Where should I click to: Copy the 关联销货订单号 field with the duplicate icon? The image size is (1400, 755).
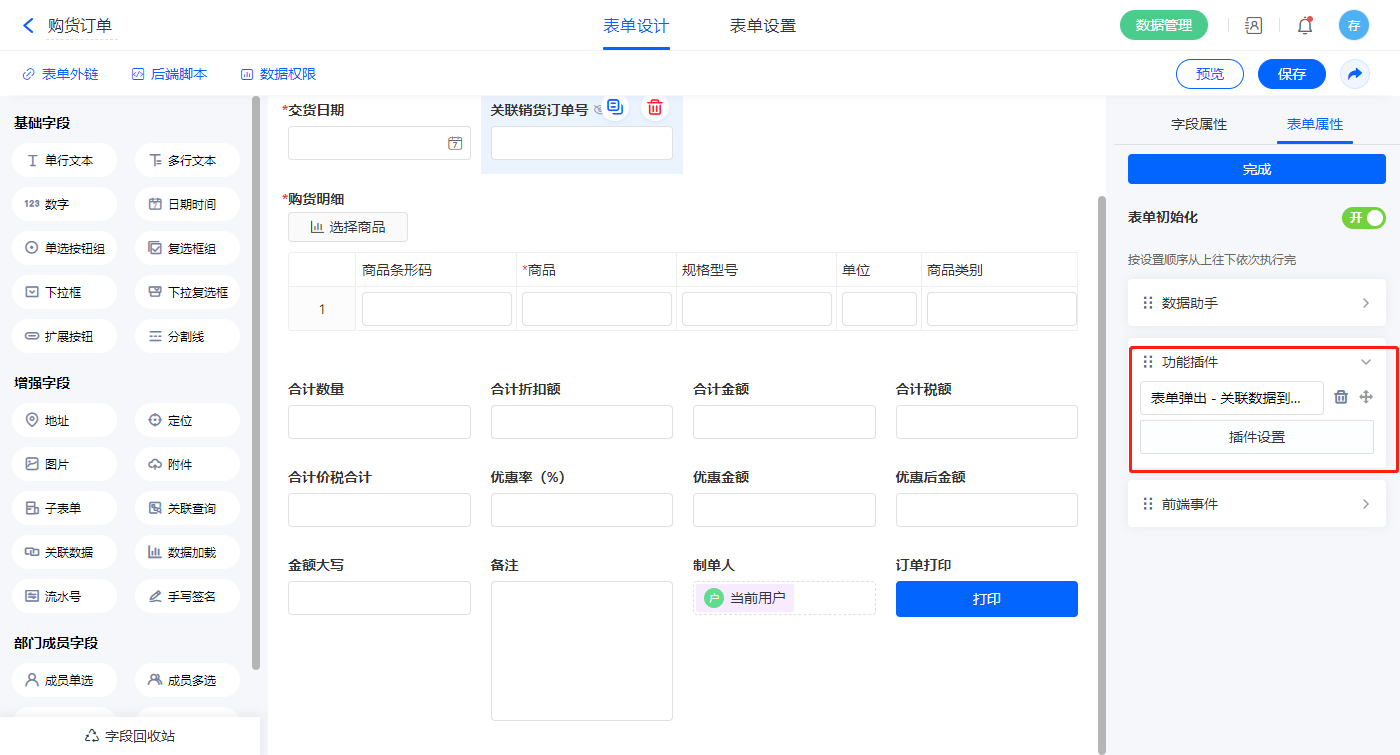[x=615, y=108]
